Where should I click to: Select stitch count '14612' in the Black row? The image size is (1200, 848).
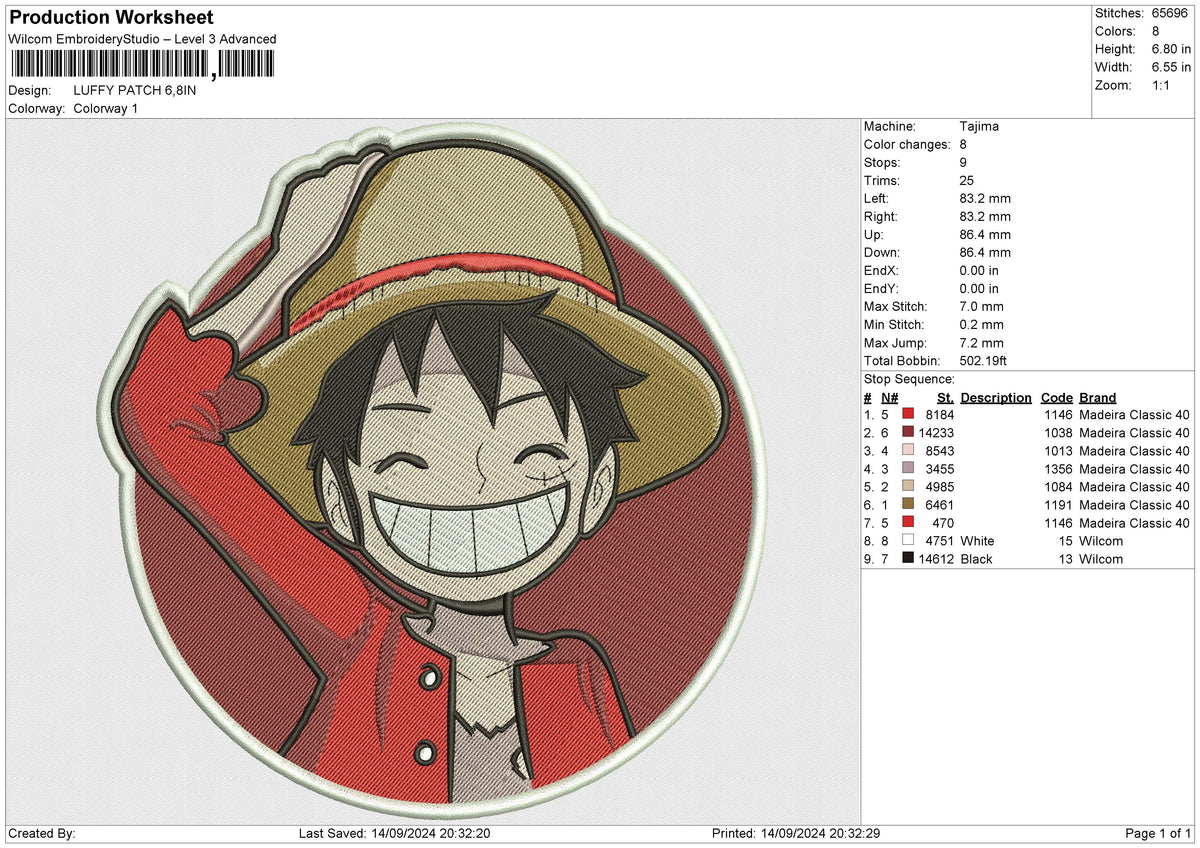936,559
